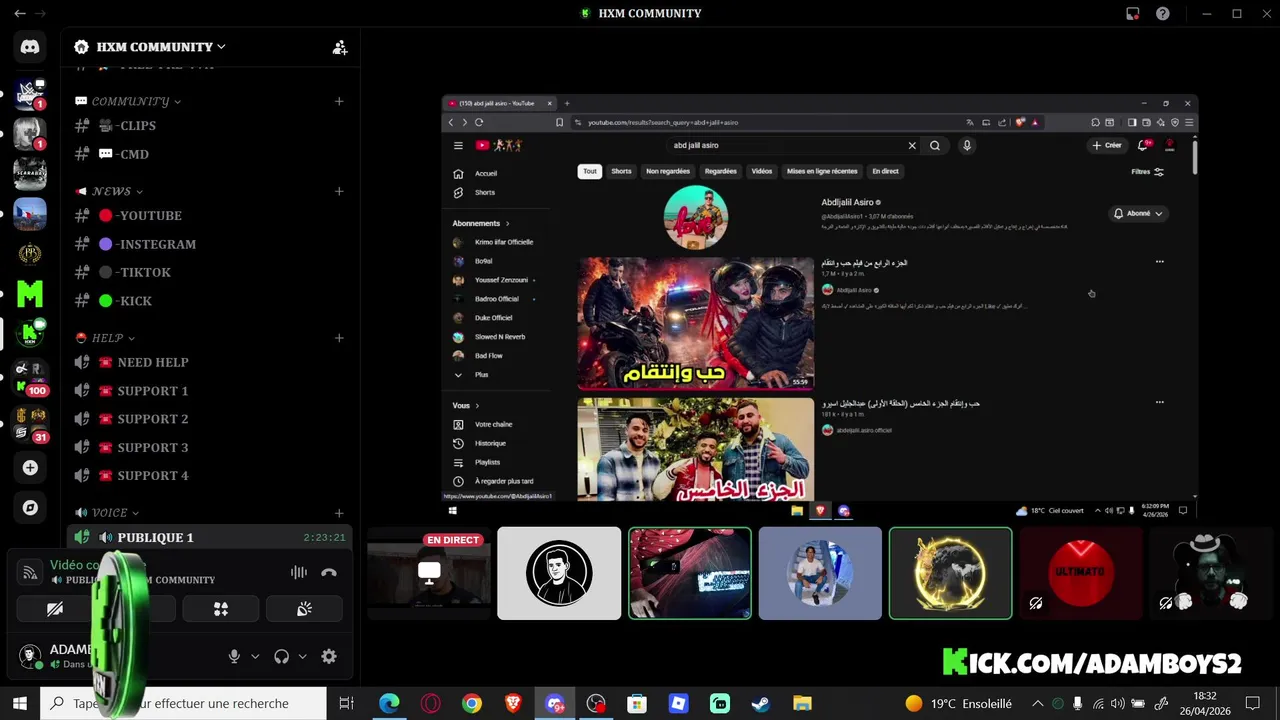Expand the YouTube Abonnements section
1280x720 pixels.
(481, 223)
